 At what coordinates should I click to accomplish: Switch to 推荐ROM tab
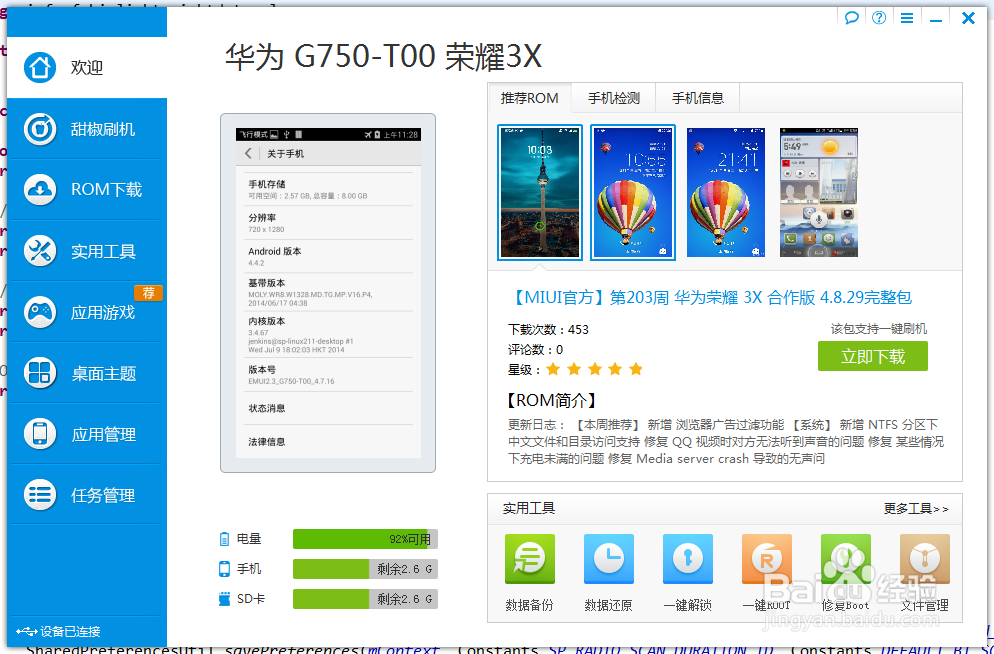pyautogui.click(x=529, y=98)
